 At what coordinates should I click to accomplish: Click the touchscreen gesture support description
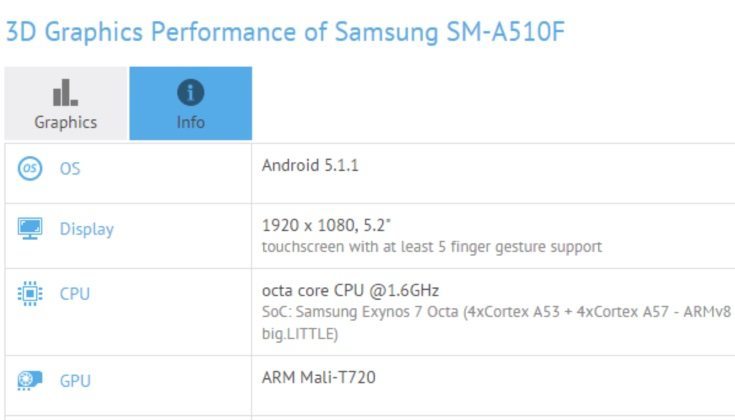pyautogui.click(x=432, y=247)
